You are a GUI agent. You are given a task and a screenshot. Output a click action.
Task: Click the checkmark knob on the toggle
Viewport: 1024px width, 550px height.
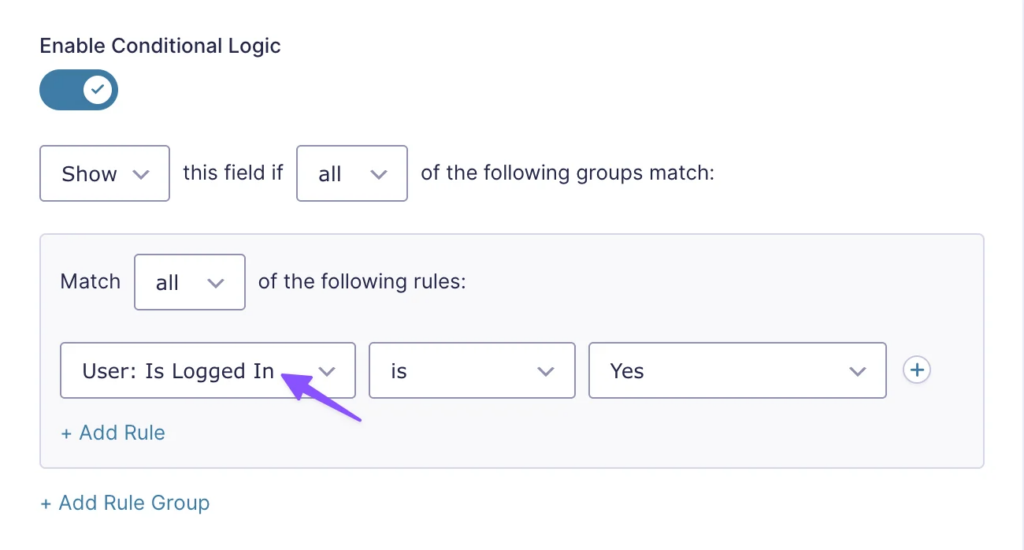(97, 89)
